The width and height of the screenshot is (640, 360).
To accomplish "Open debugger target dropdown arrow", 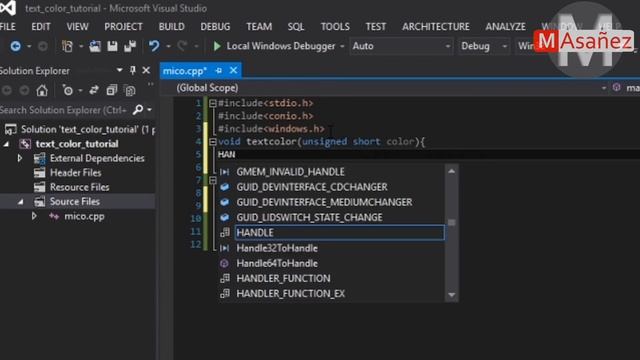I will (342, 47).
